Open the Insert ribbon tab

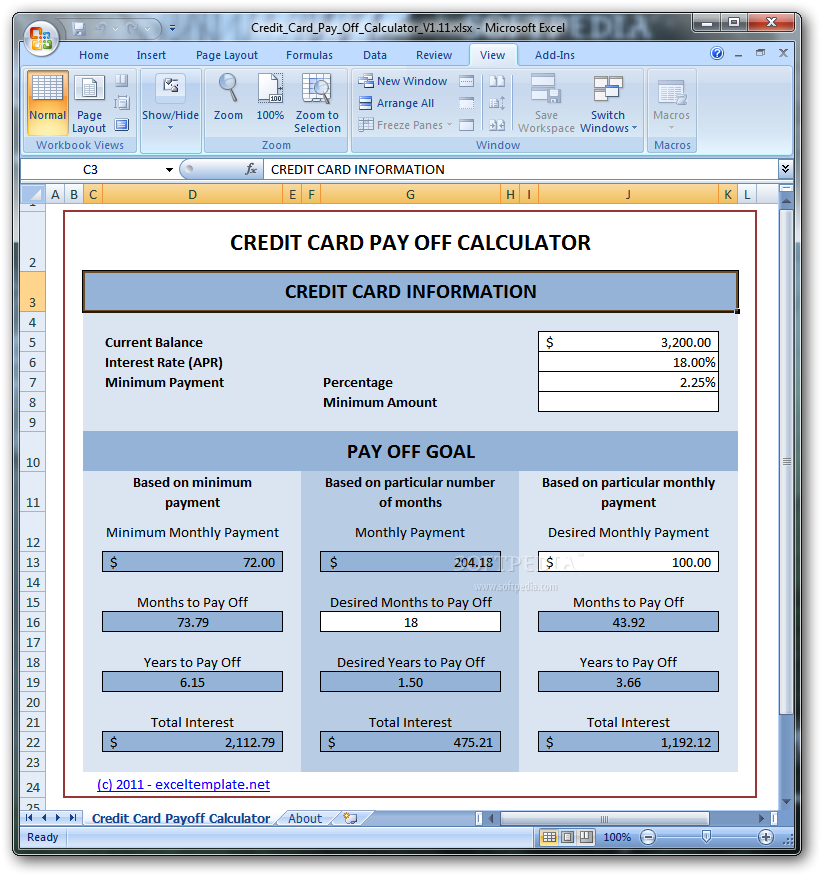coord(151,55)
